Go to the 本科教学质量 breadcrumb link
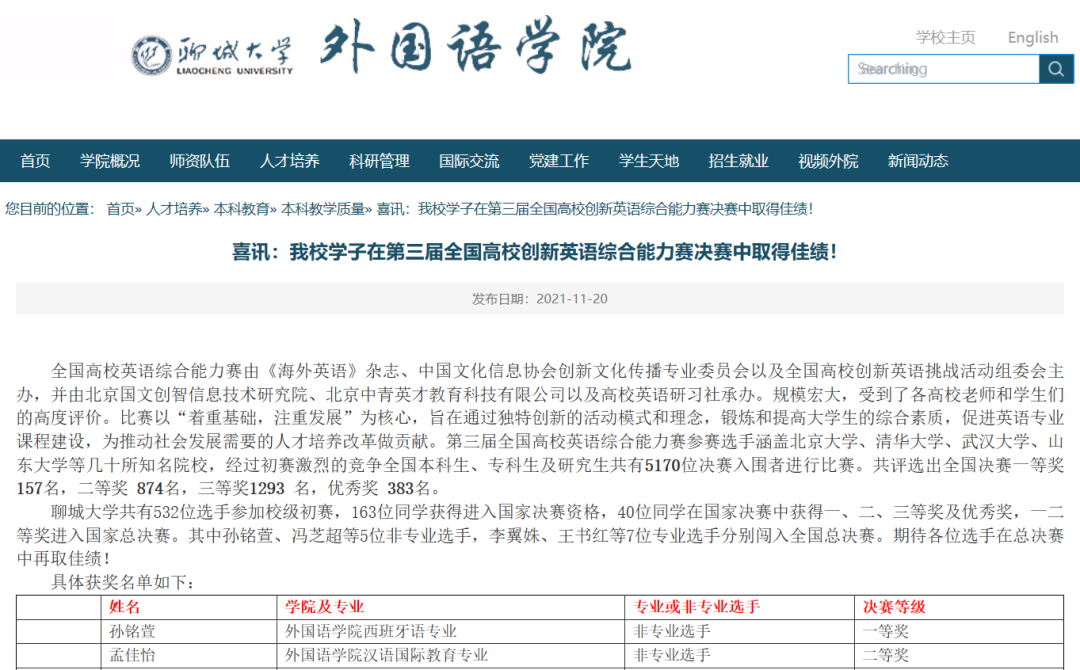1080x670 pixels. point(323,209)
